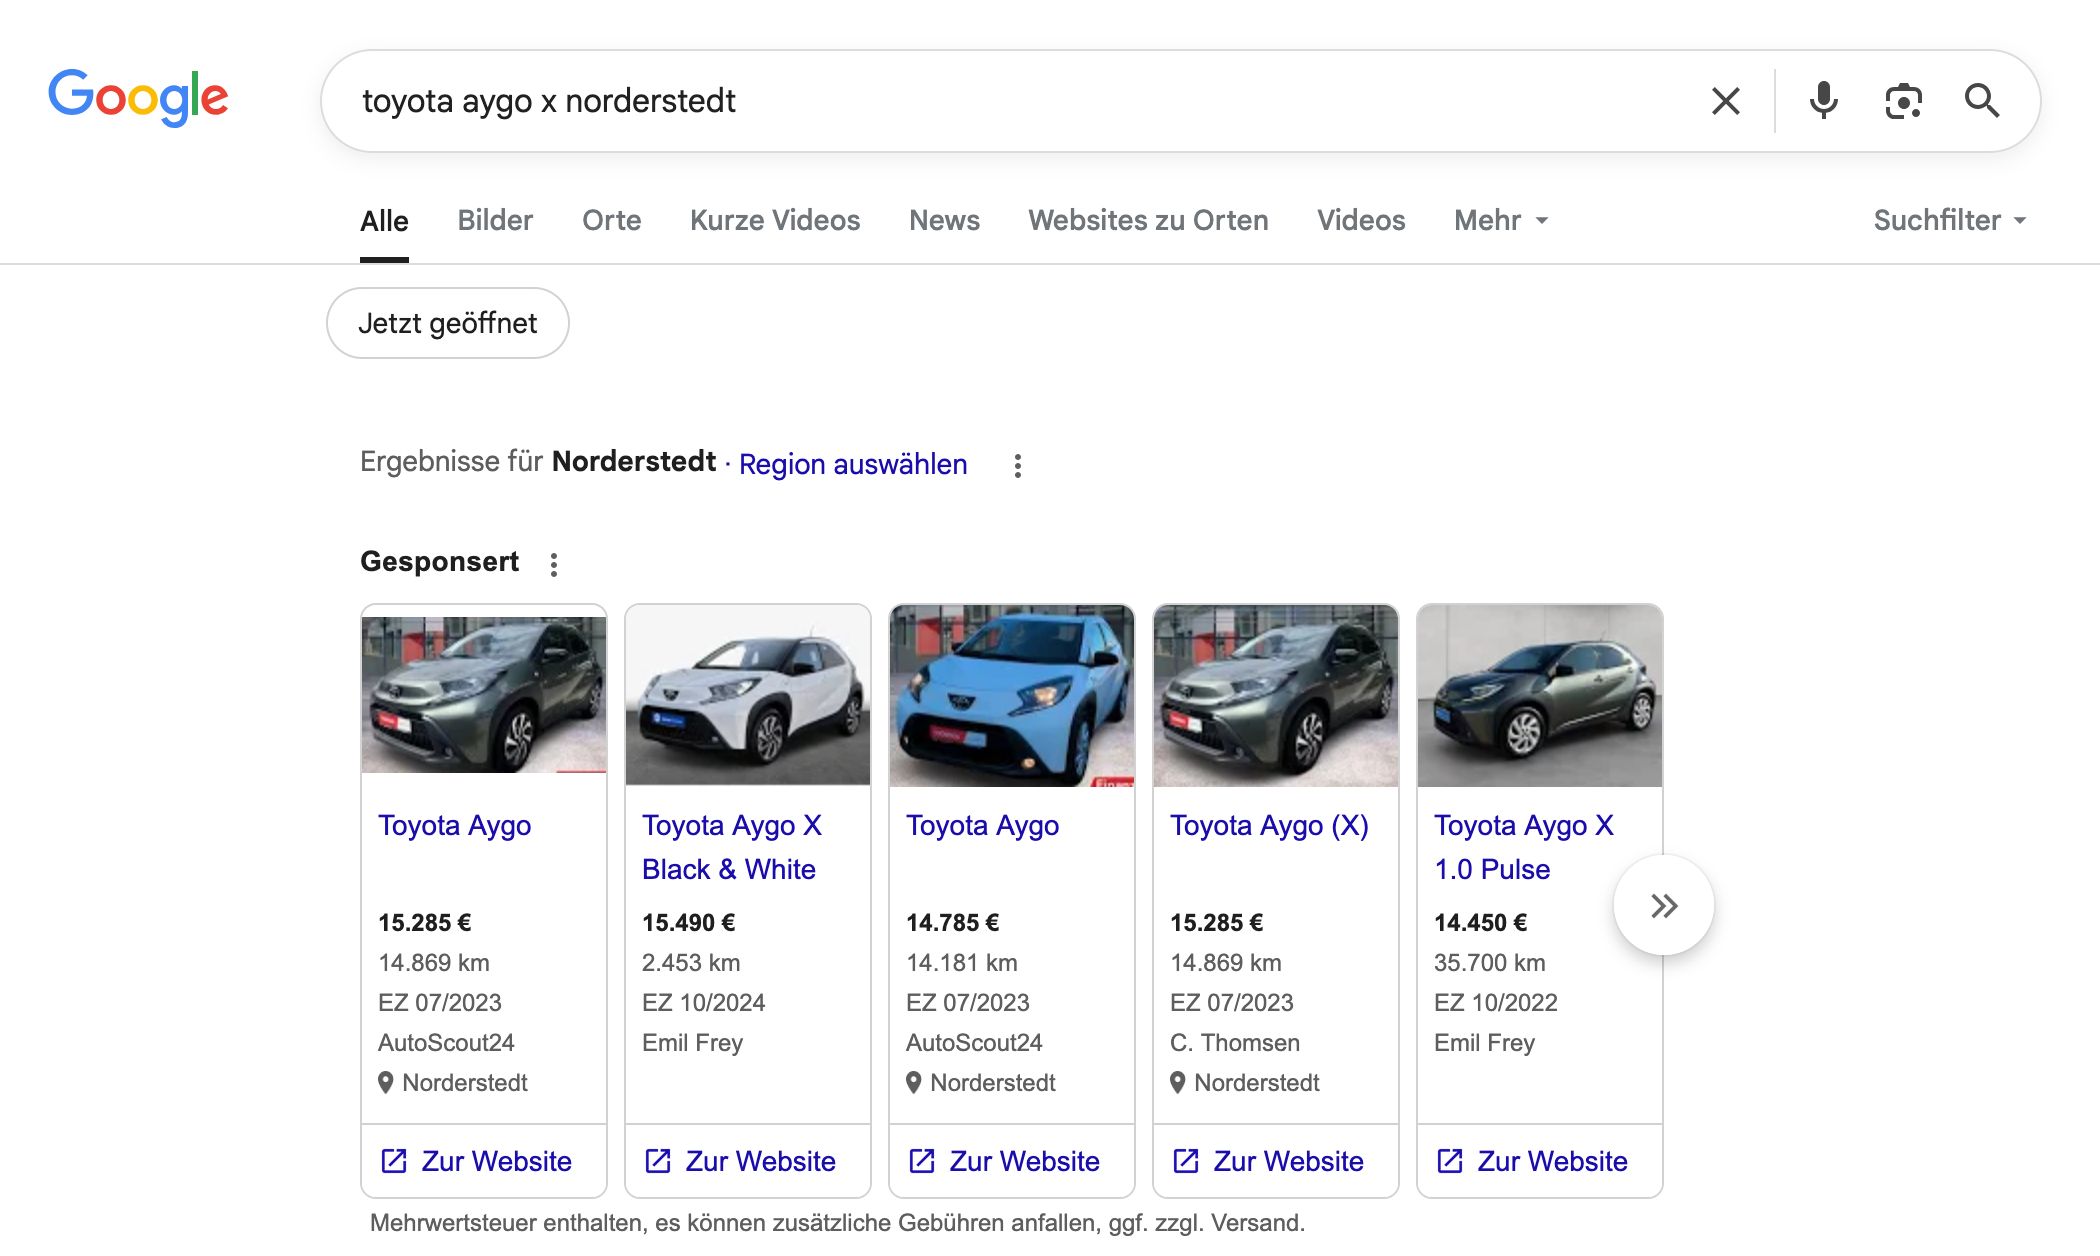2100x1256 pixels.
Task: Open the Toyota Aygo 14.785 € listing title
Action: coord(982,825)
